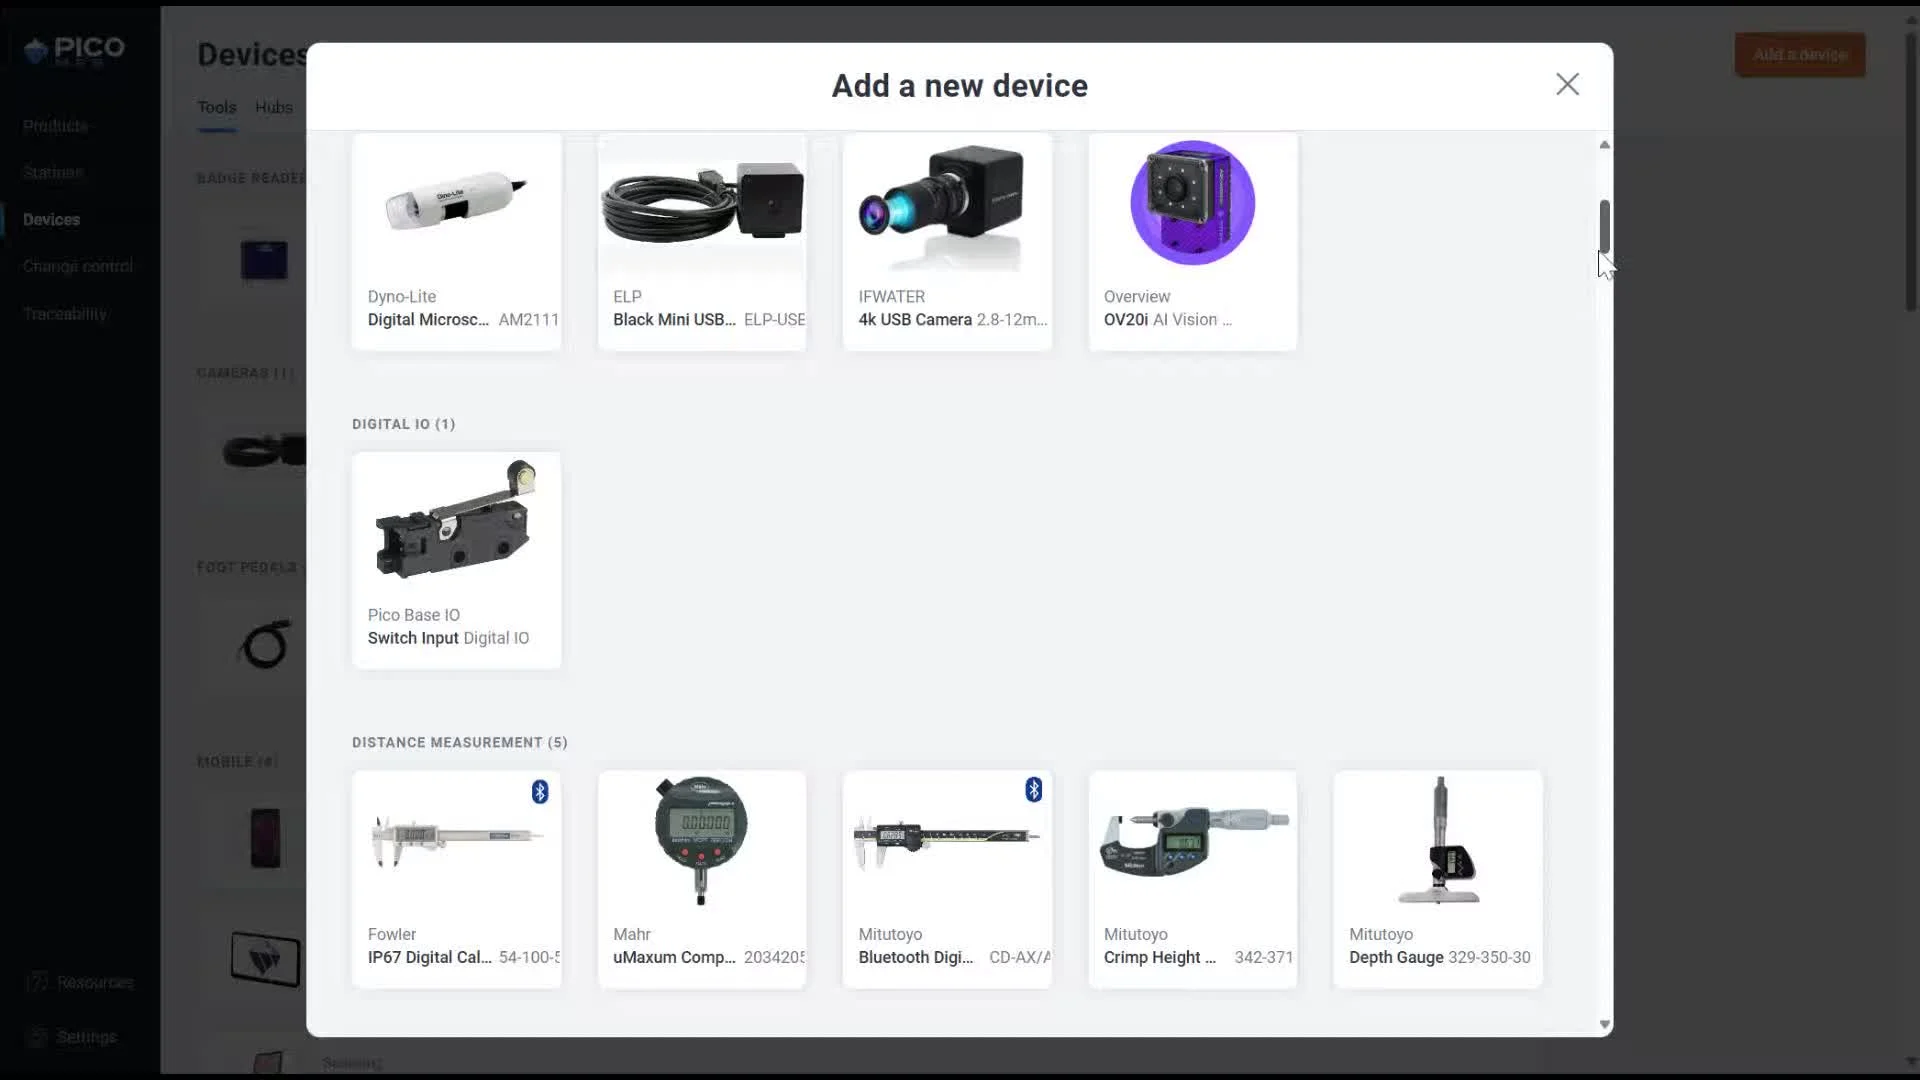Click the Digital Microscope model AM2111
Image resolution: width=1920 pixels, height=1080 pixels.
(x=528, y=319)
